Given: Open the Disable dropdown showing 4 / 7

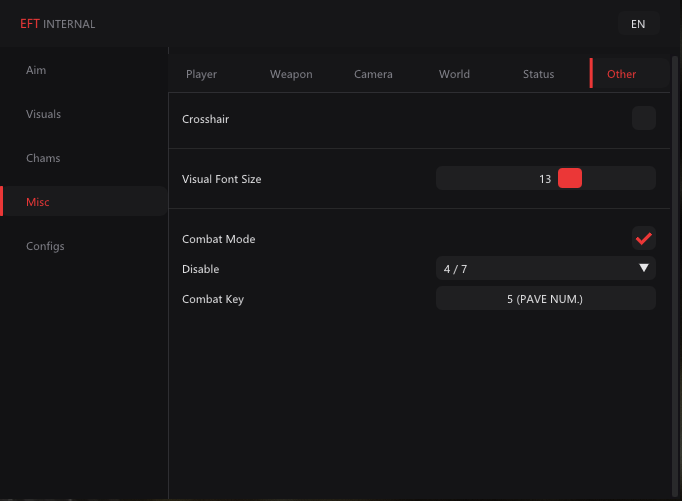Looking at the screenshot, I should [546, 268].
